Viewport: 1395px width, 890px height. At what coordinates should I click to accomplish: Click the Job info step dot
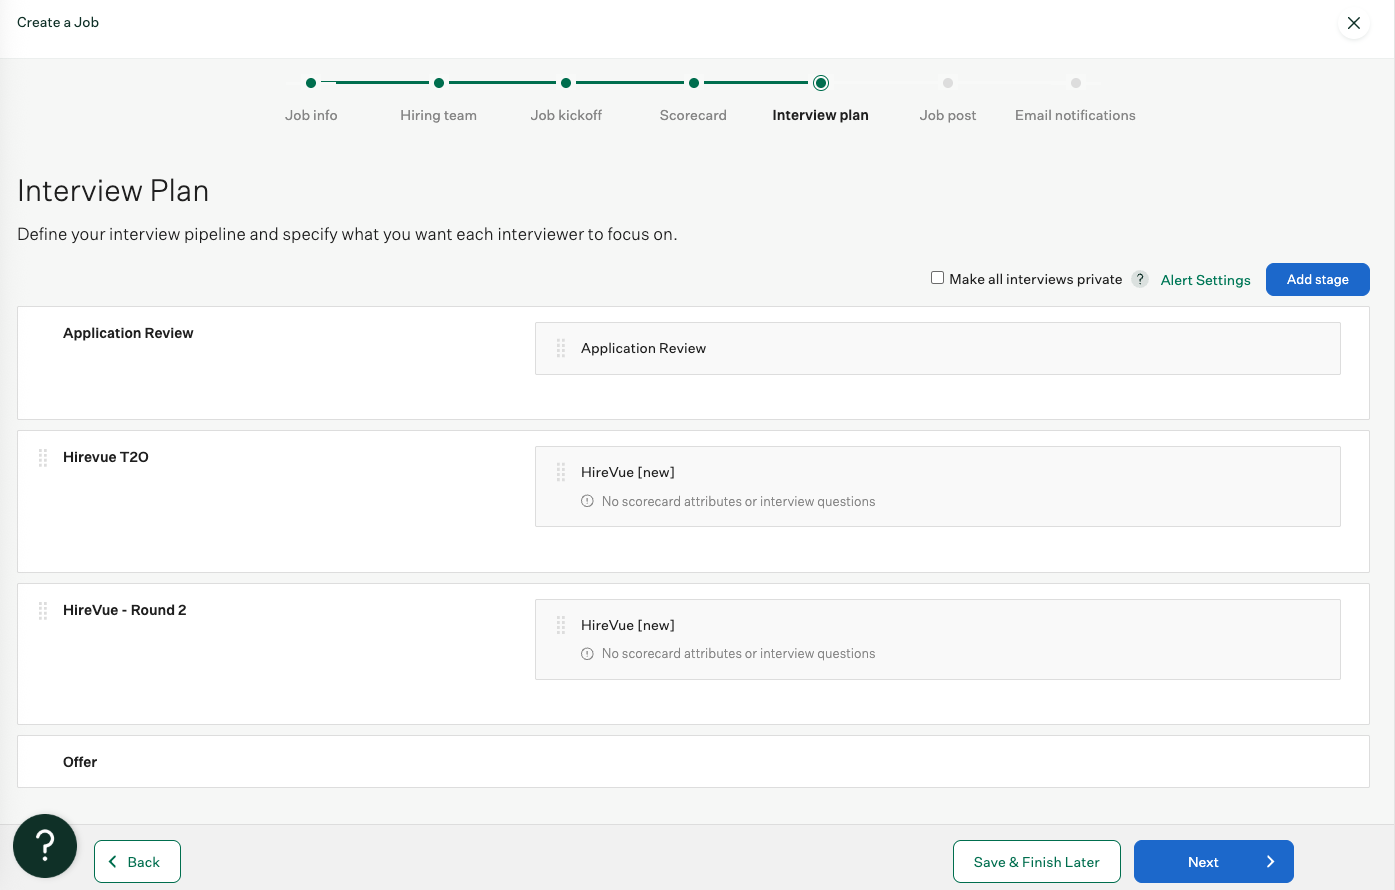tap(311, 83)
